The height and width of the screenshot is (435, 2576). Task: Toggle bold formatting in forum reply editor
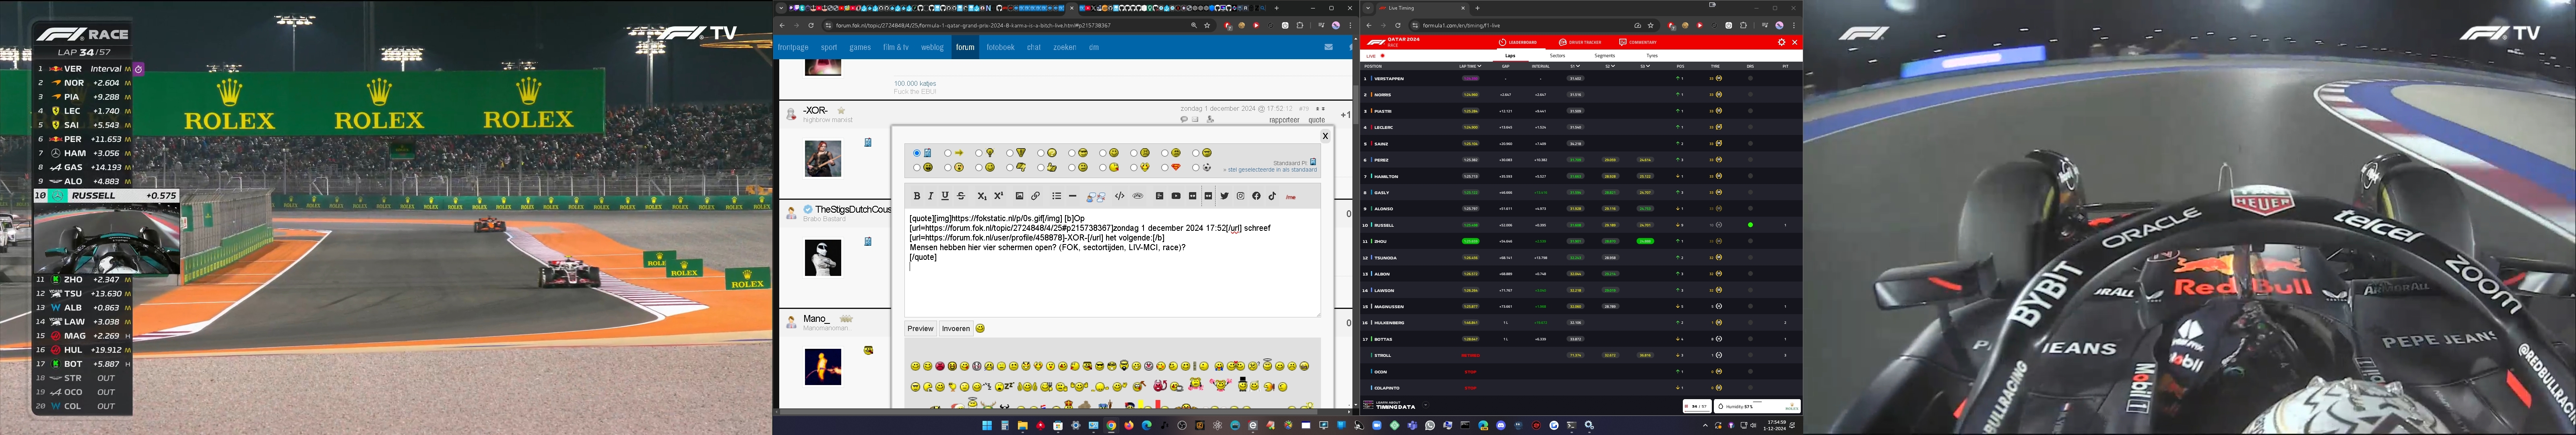point(917,196)
